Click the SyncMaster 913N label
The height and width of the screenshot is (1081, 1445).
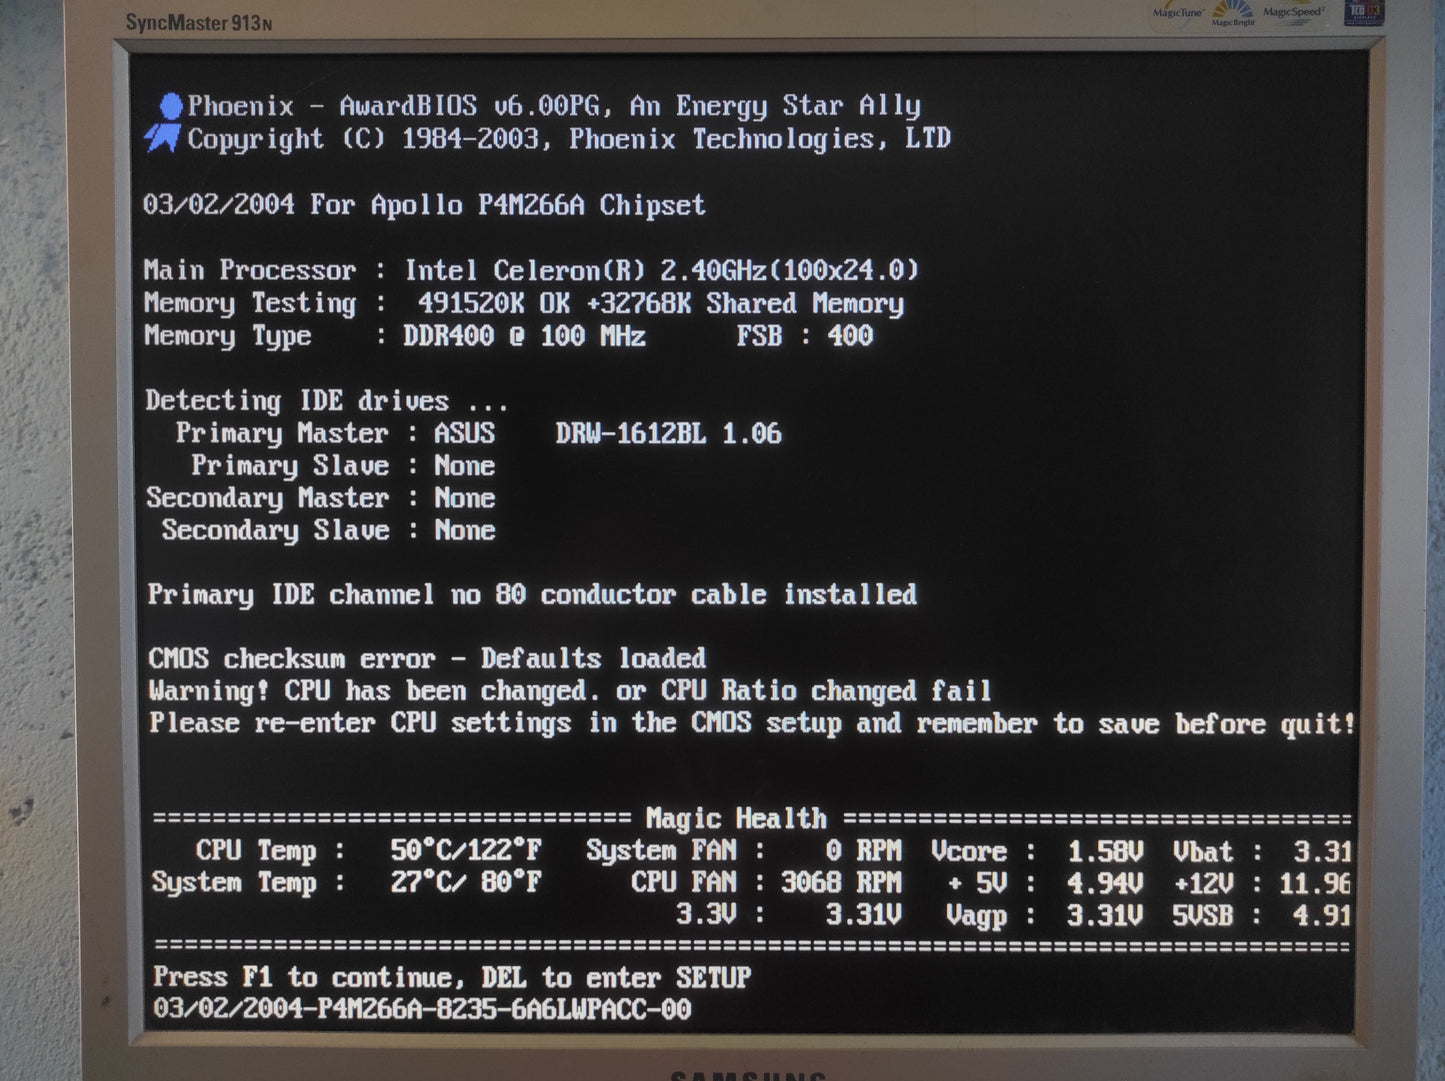(x=199, y=22)
